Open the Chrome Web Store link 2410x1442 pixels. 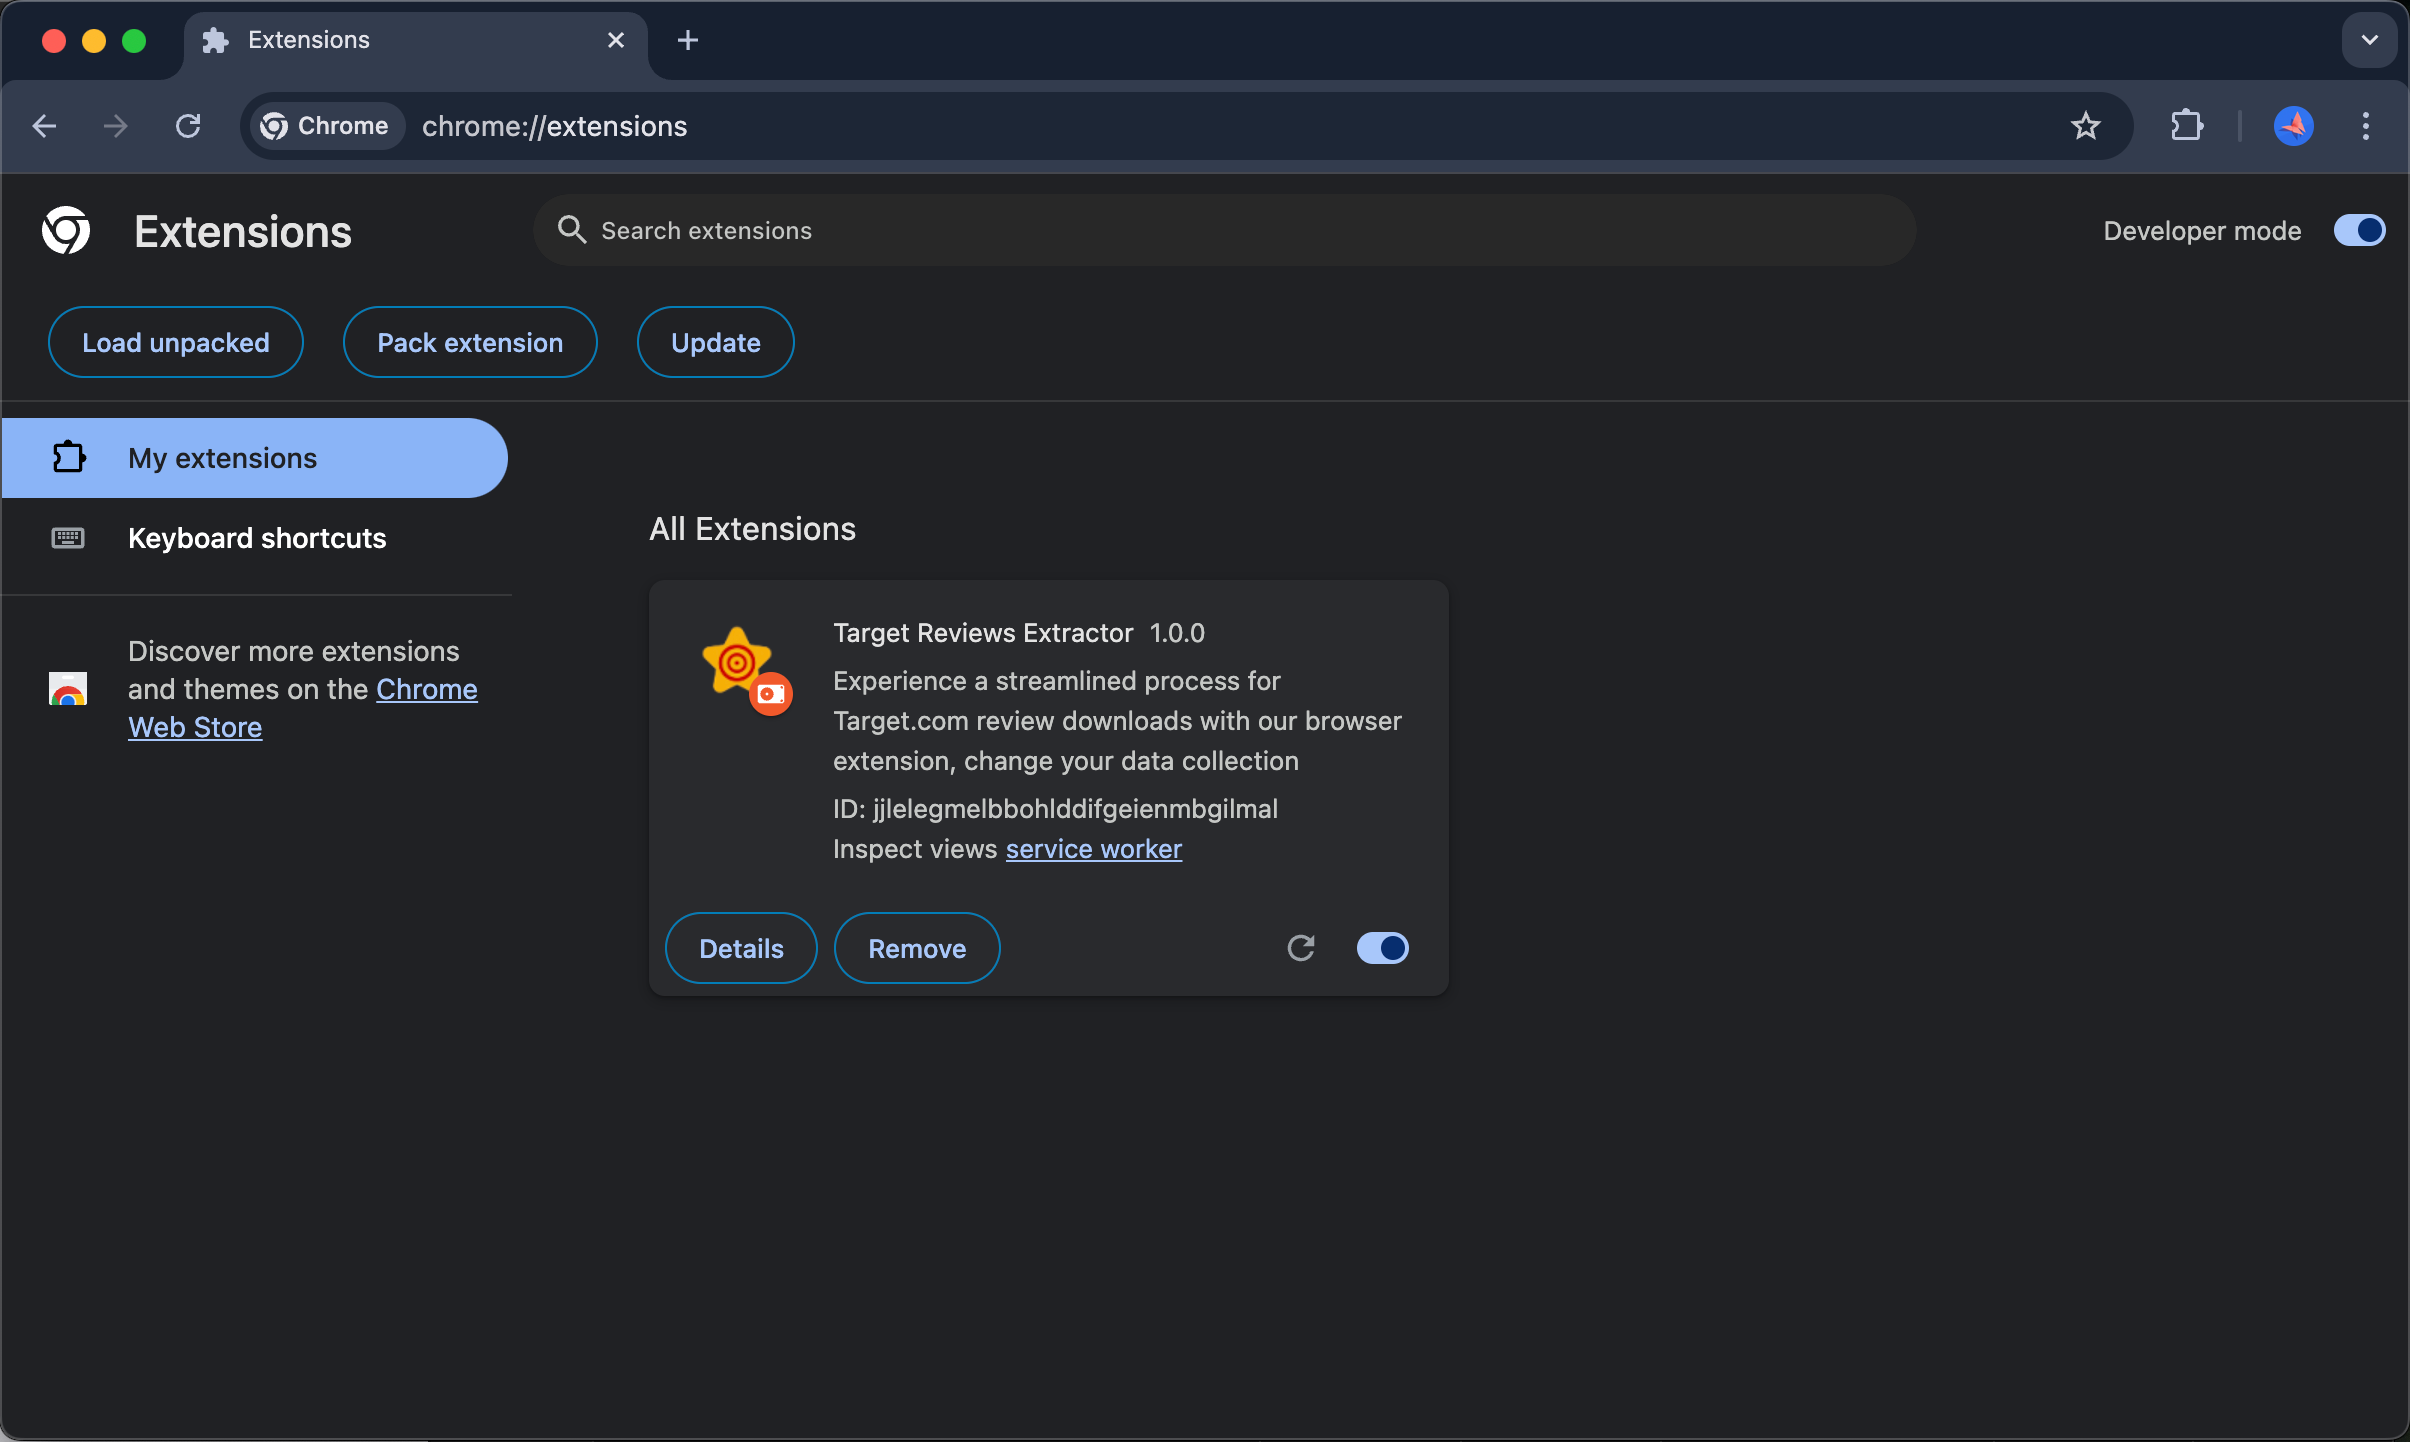tap(303, 708)
